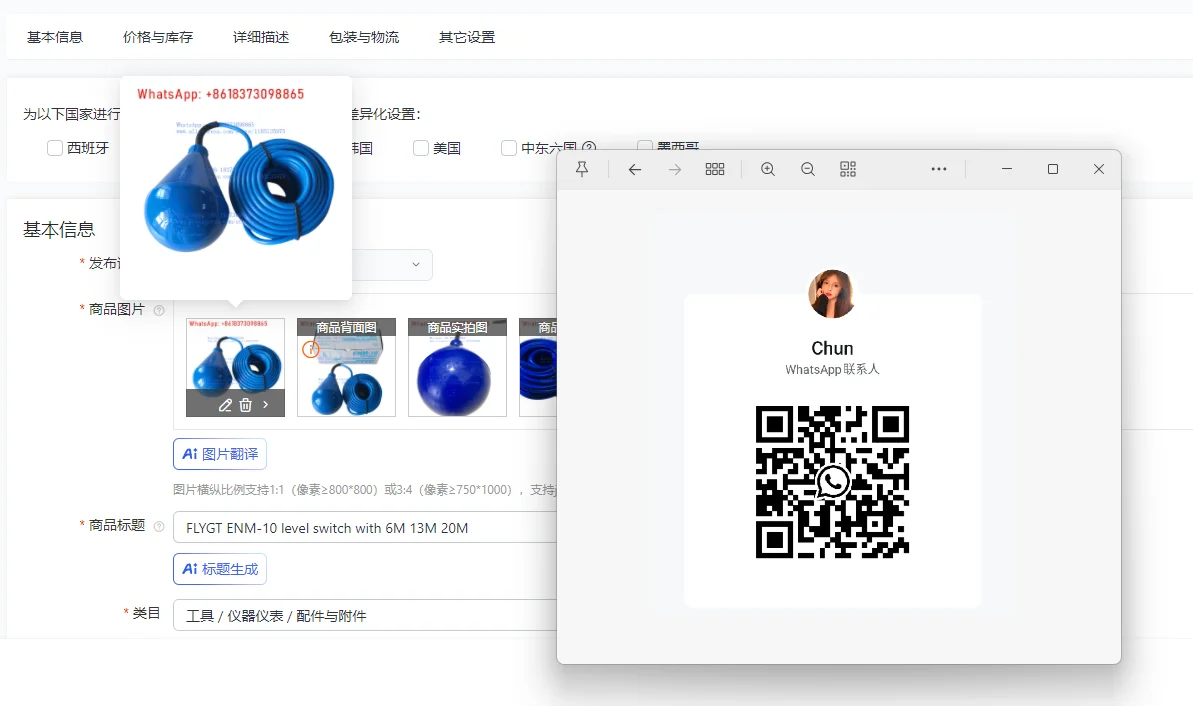Tick the 西班牙 checkbox
The image size is (1193, 706).
[55, 148]
